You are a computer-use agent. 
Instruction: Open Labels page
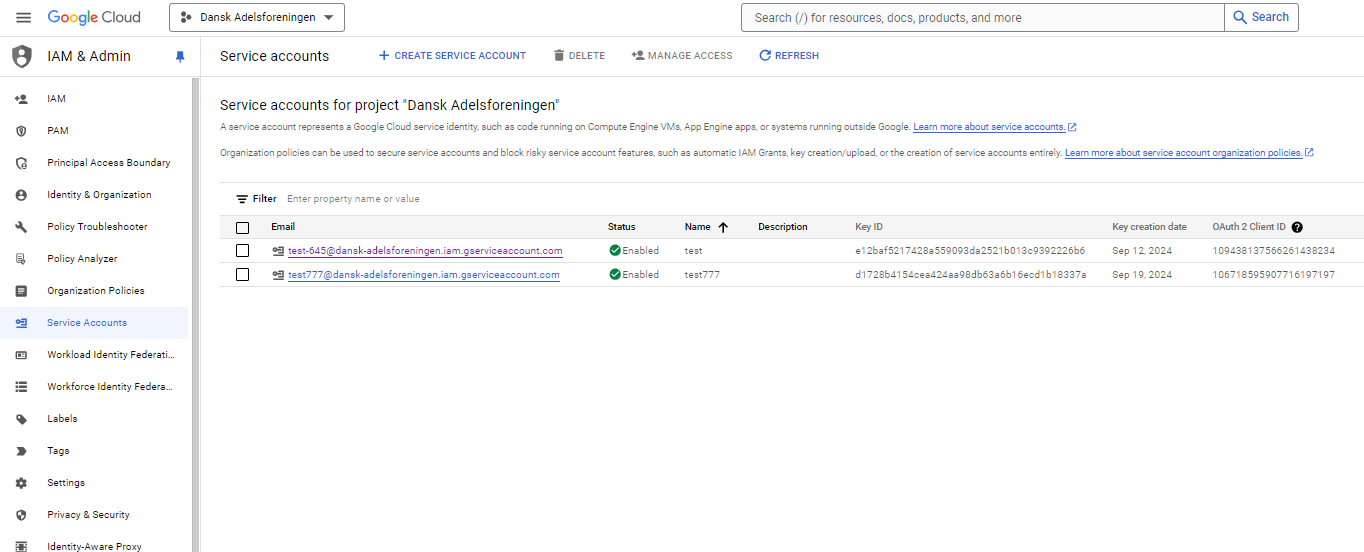[x=62, y=419]
